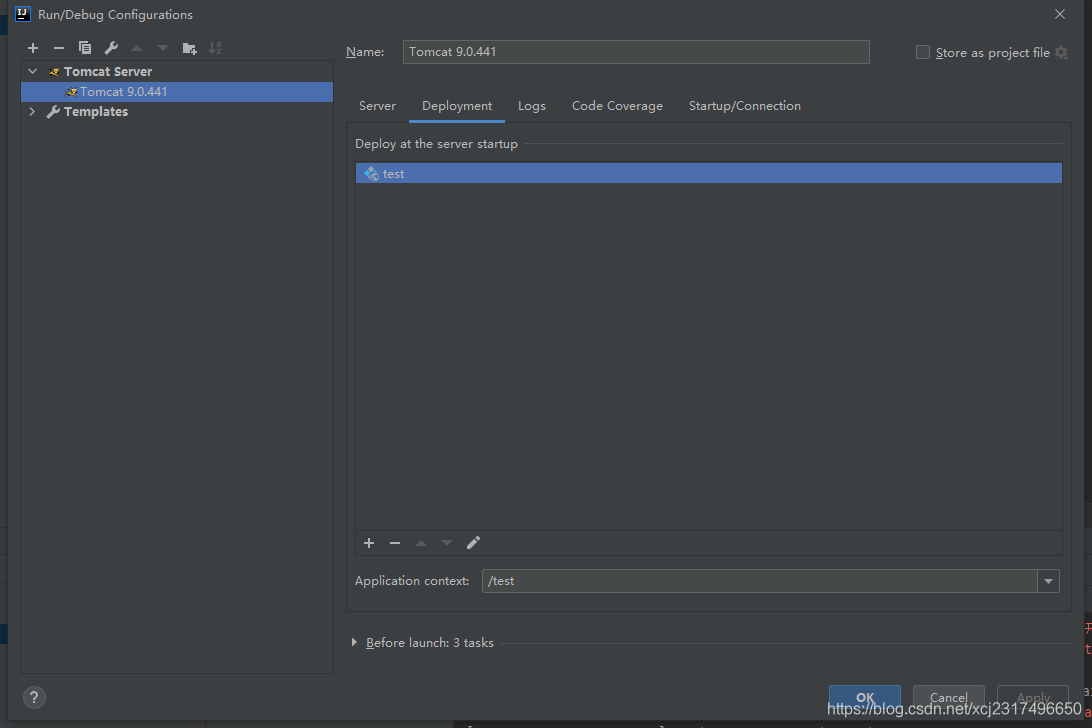Screen dimensions: 1092x728
Task: Click the Cancel button
Action: pyautogui.click(x=949, y=697)
